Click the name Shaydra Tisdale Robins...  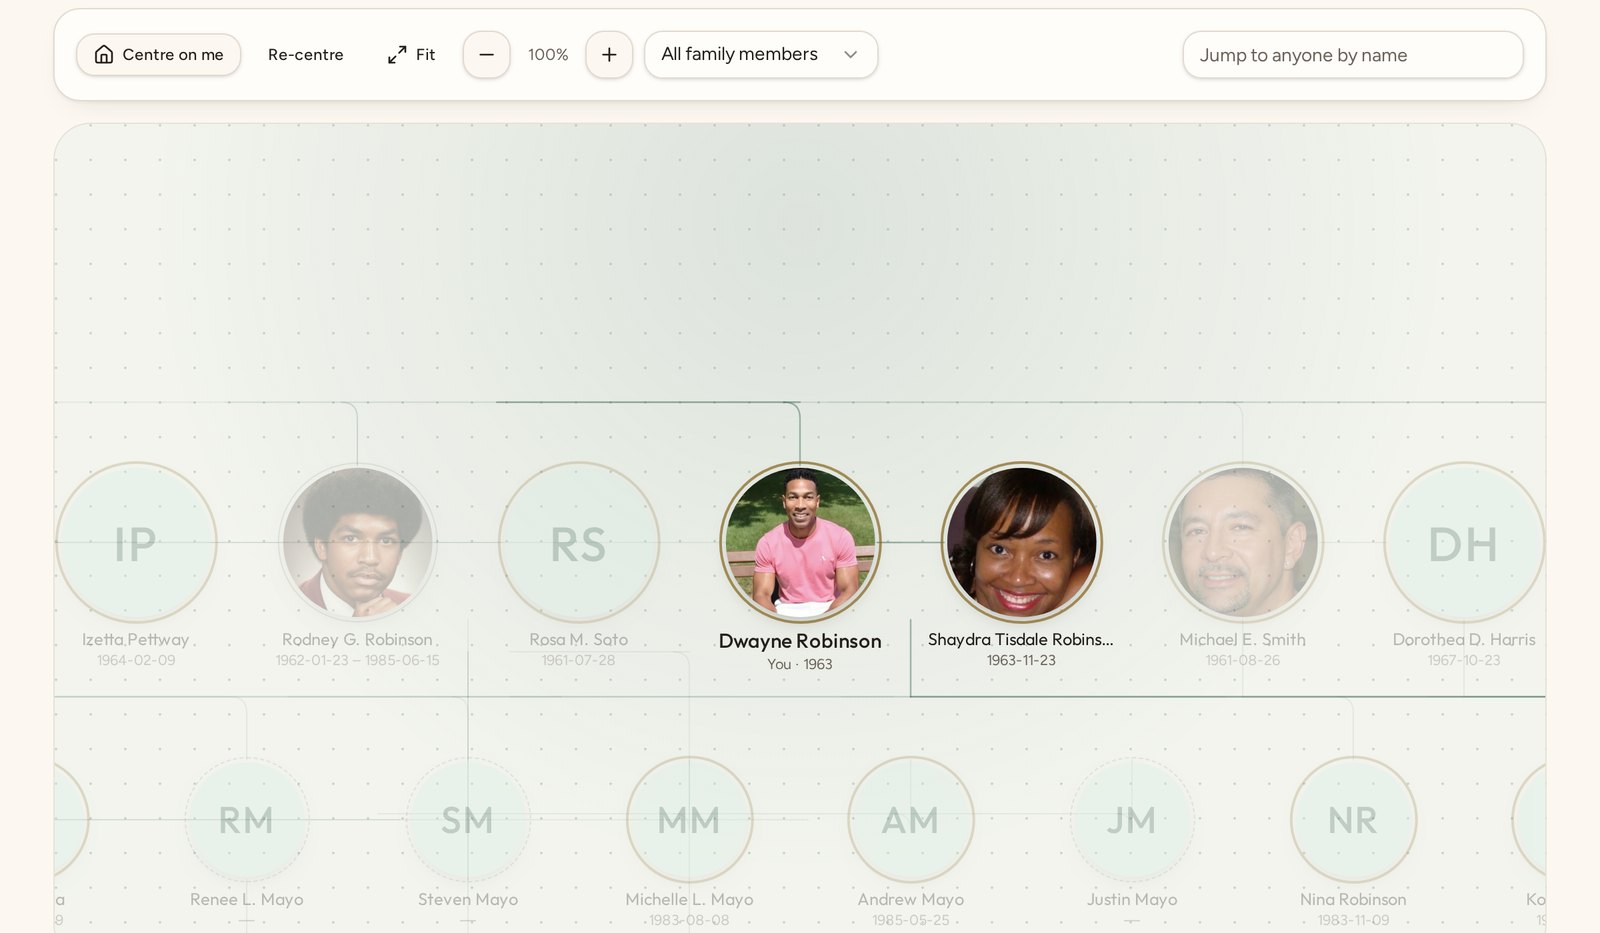coord(1021,639)
